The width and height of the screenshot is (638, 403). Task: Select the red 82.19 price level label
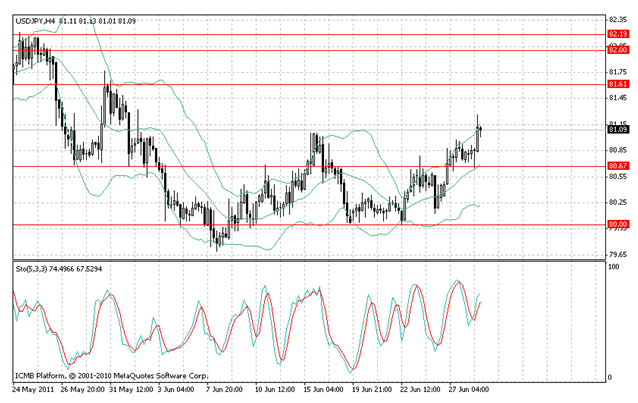[617, 34]
